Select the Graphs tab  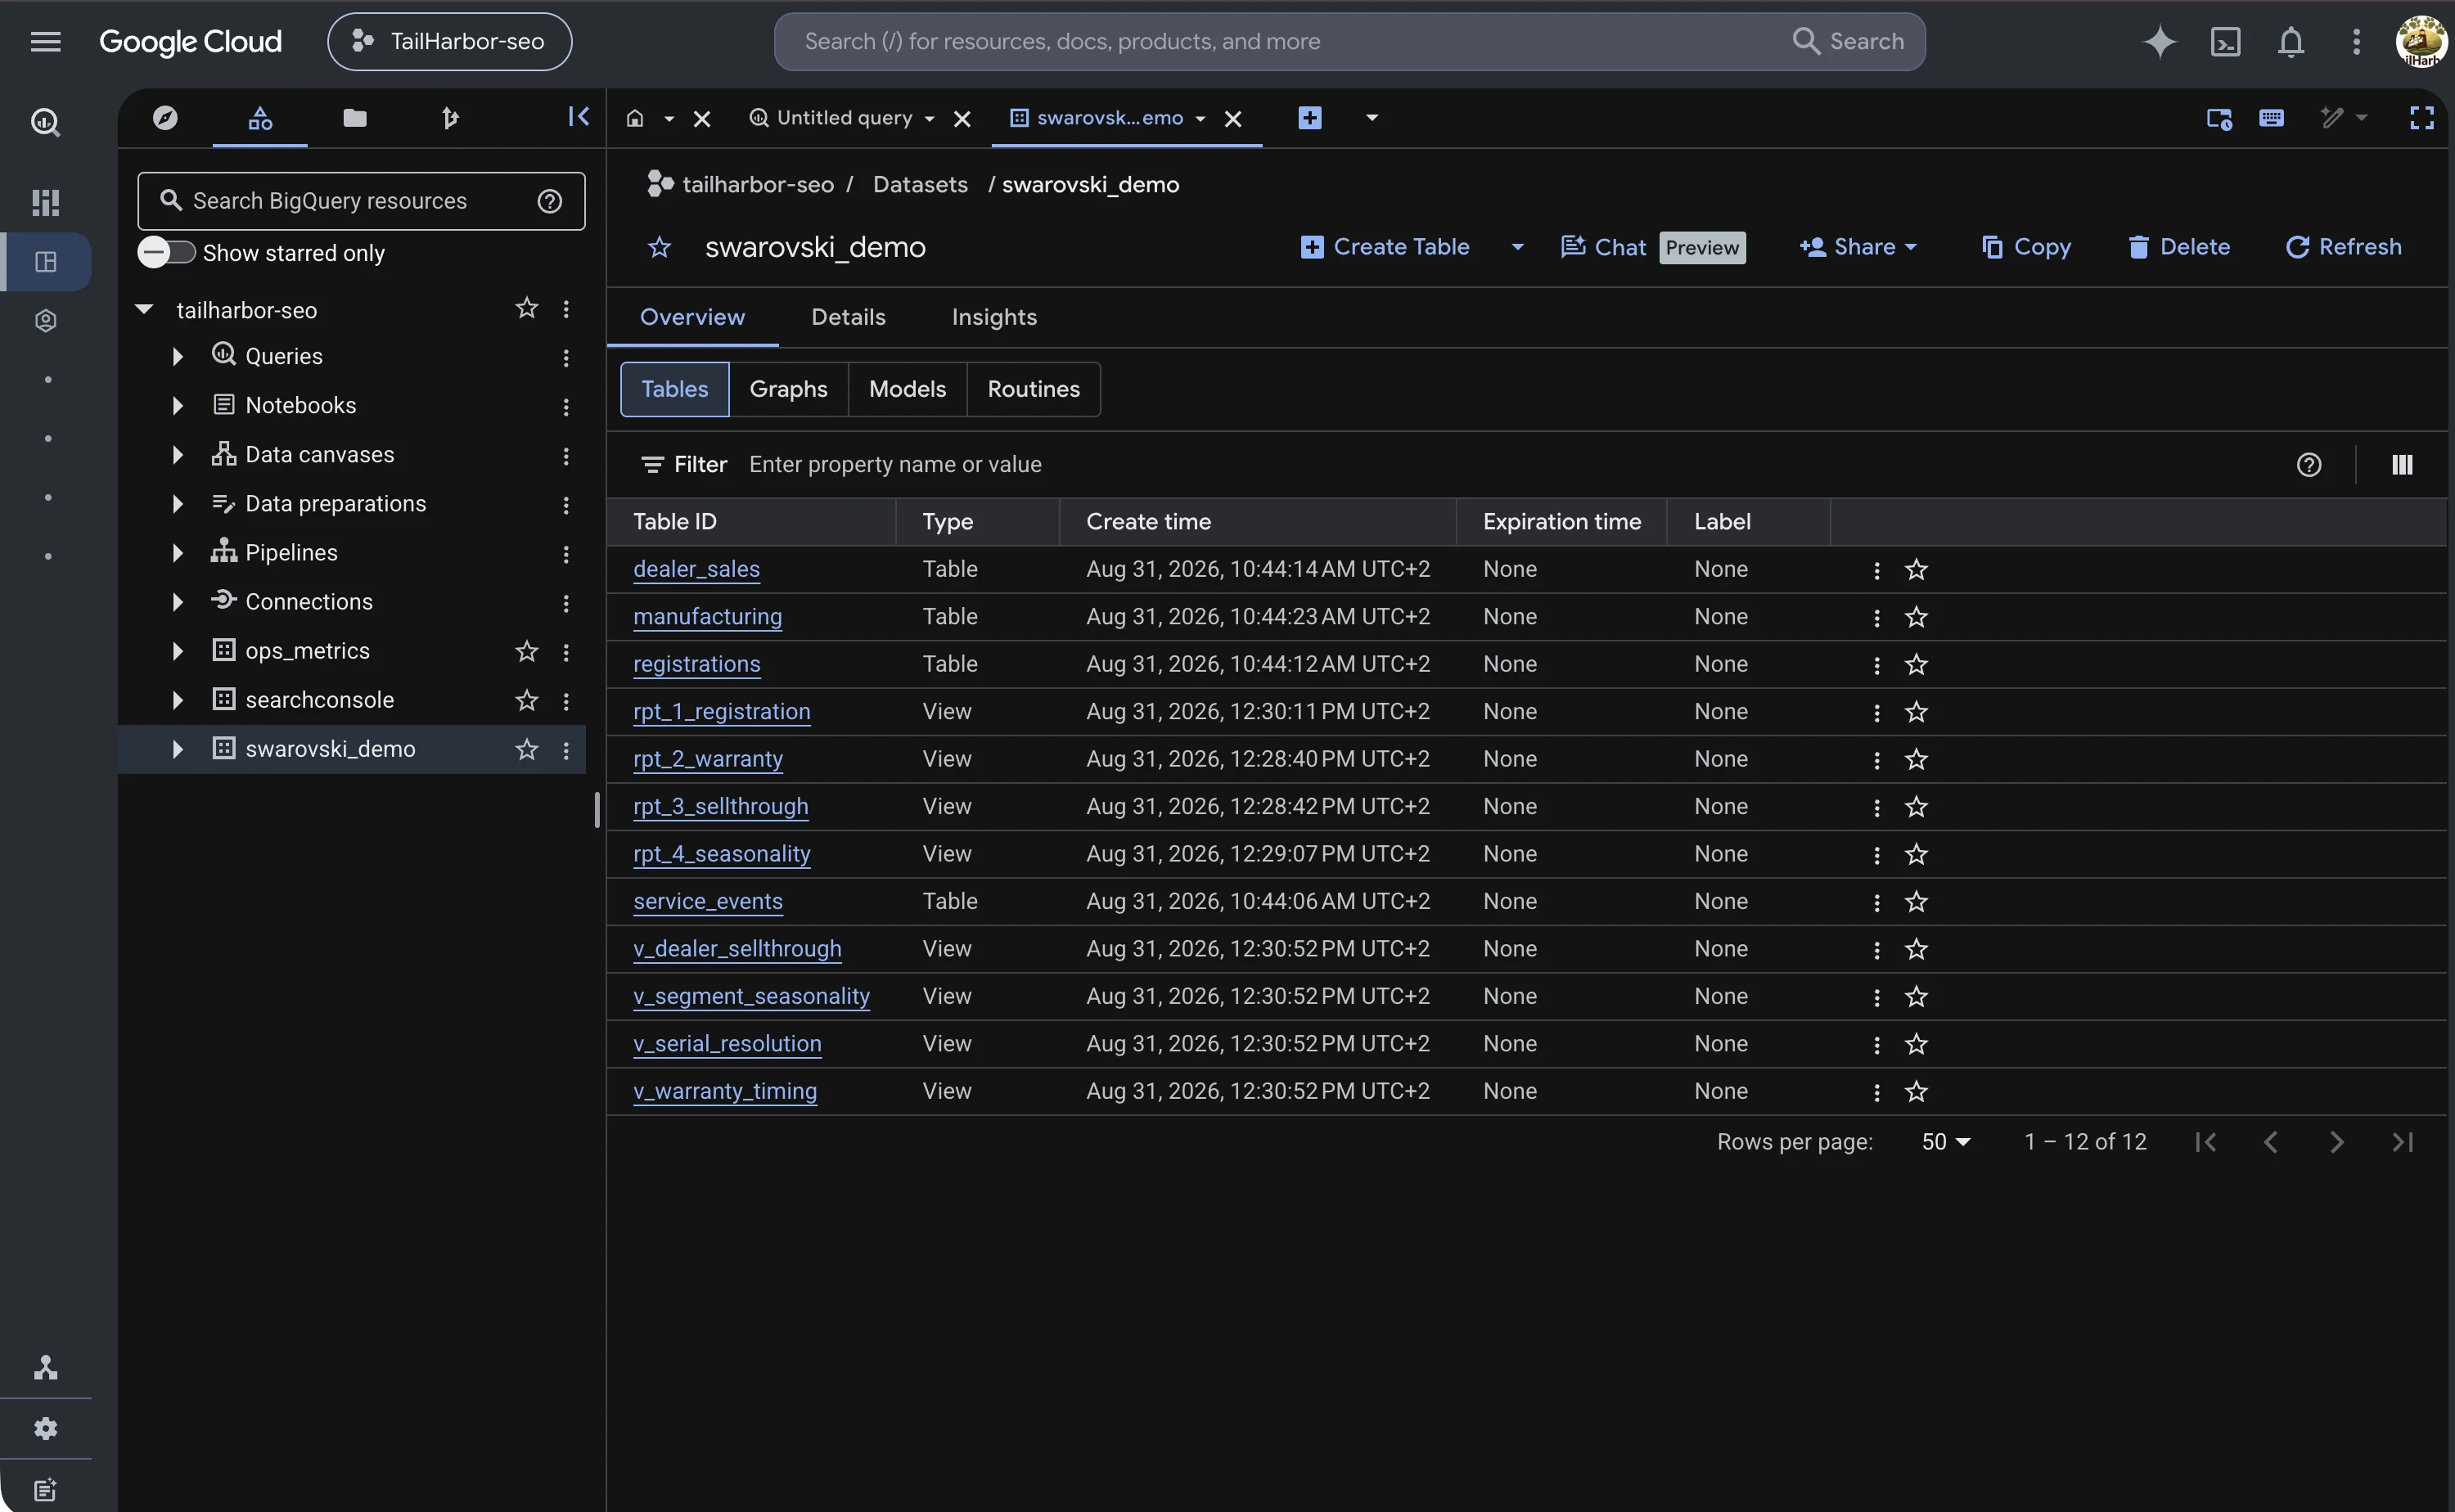pos(788,389)
